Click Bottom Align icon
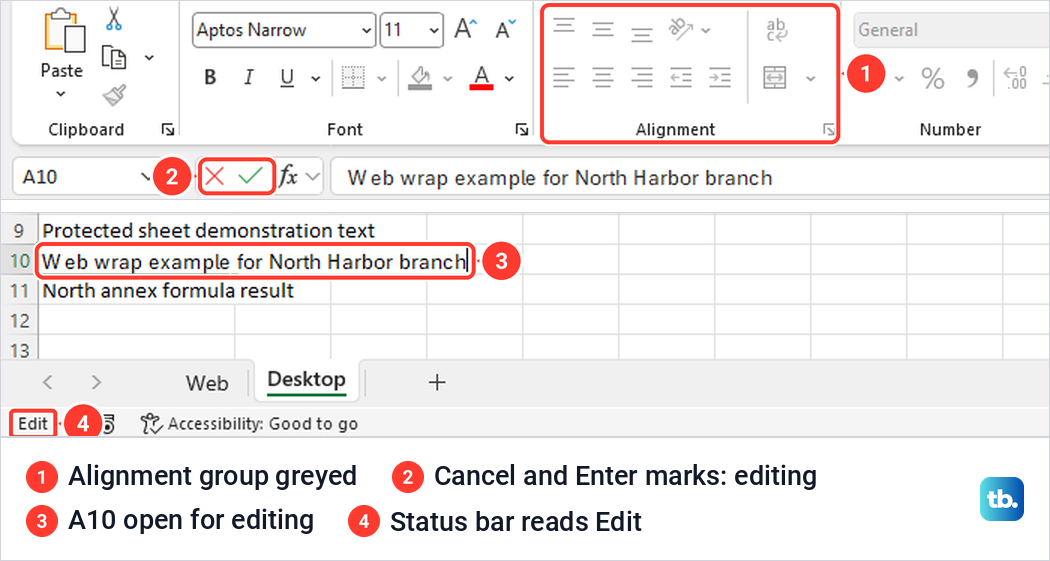1050x561 pixels. (642, 33)
